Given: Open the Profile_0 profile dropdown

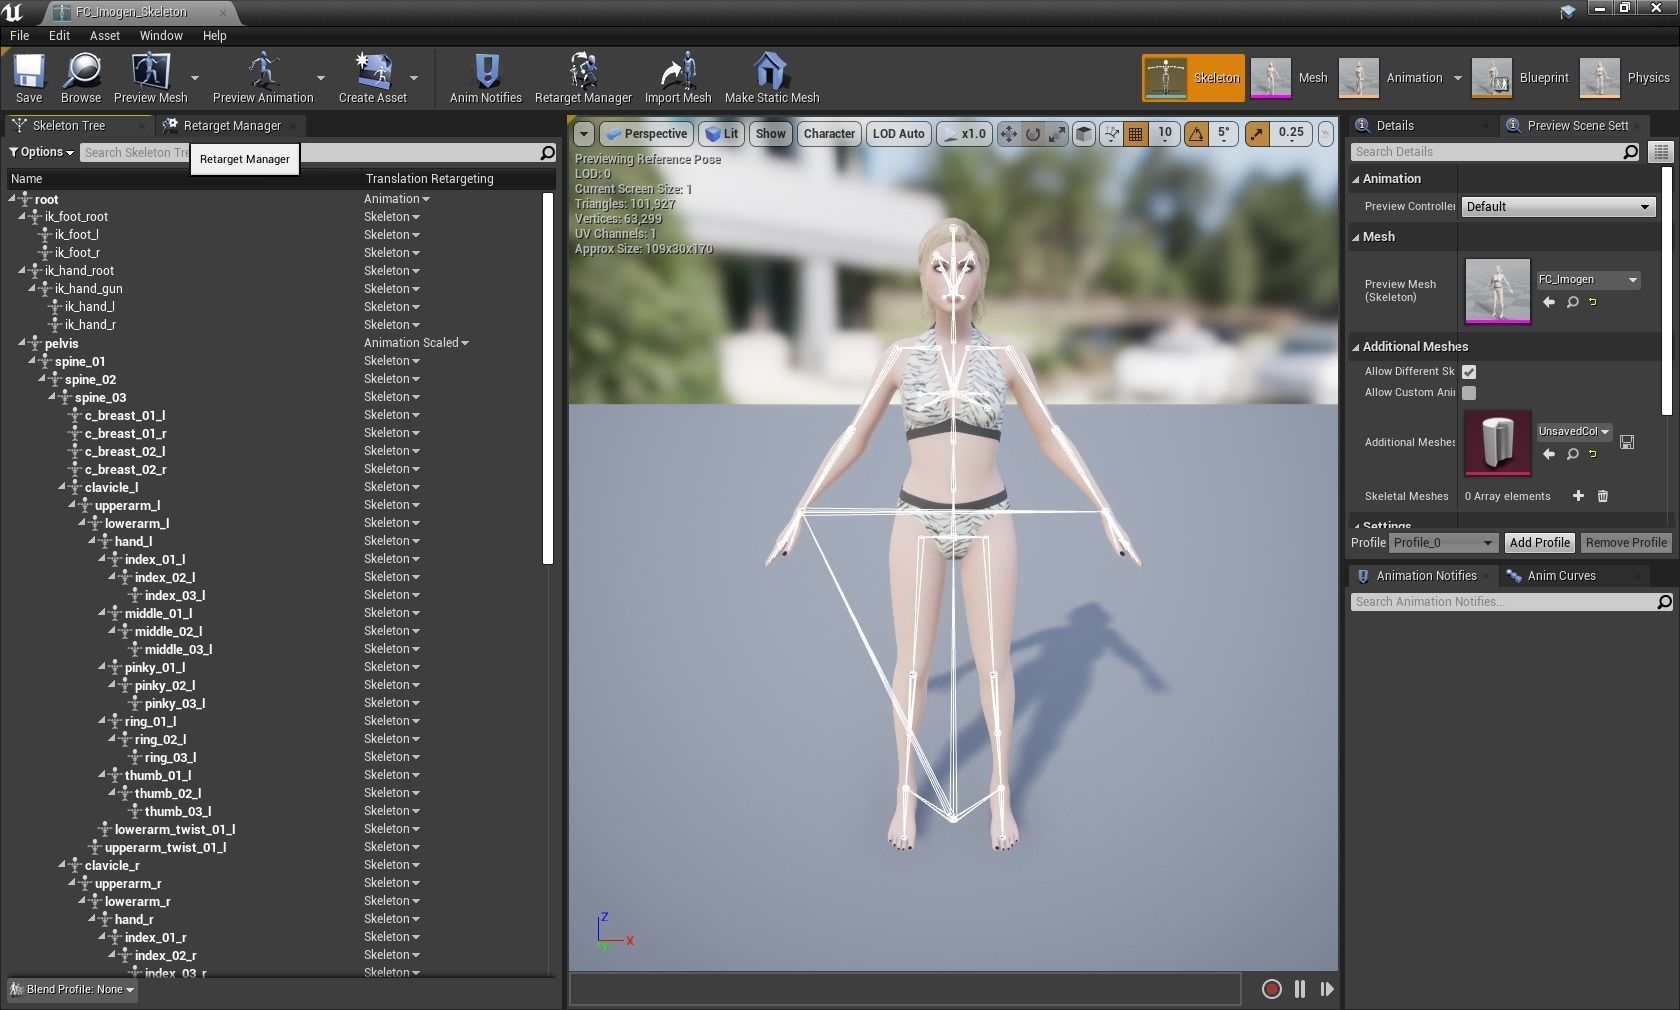Looking at the screenshot, I should click(x=1443, y=543).
